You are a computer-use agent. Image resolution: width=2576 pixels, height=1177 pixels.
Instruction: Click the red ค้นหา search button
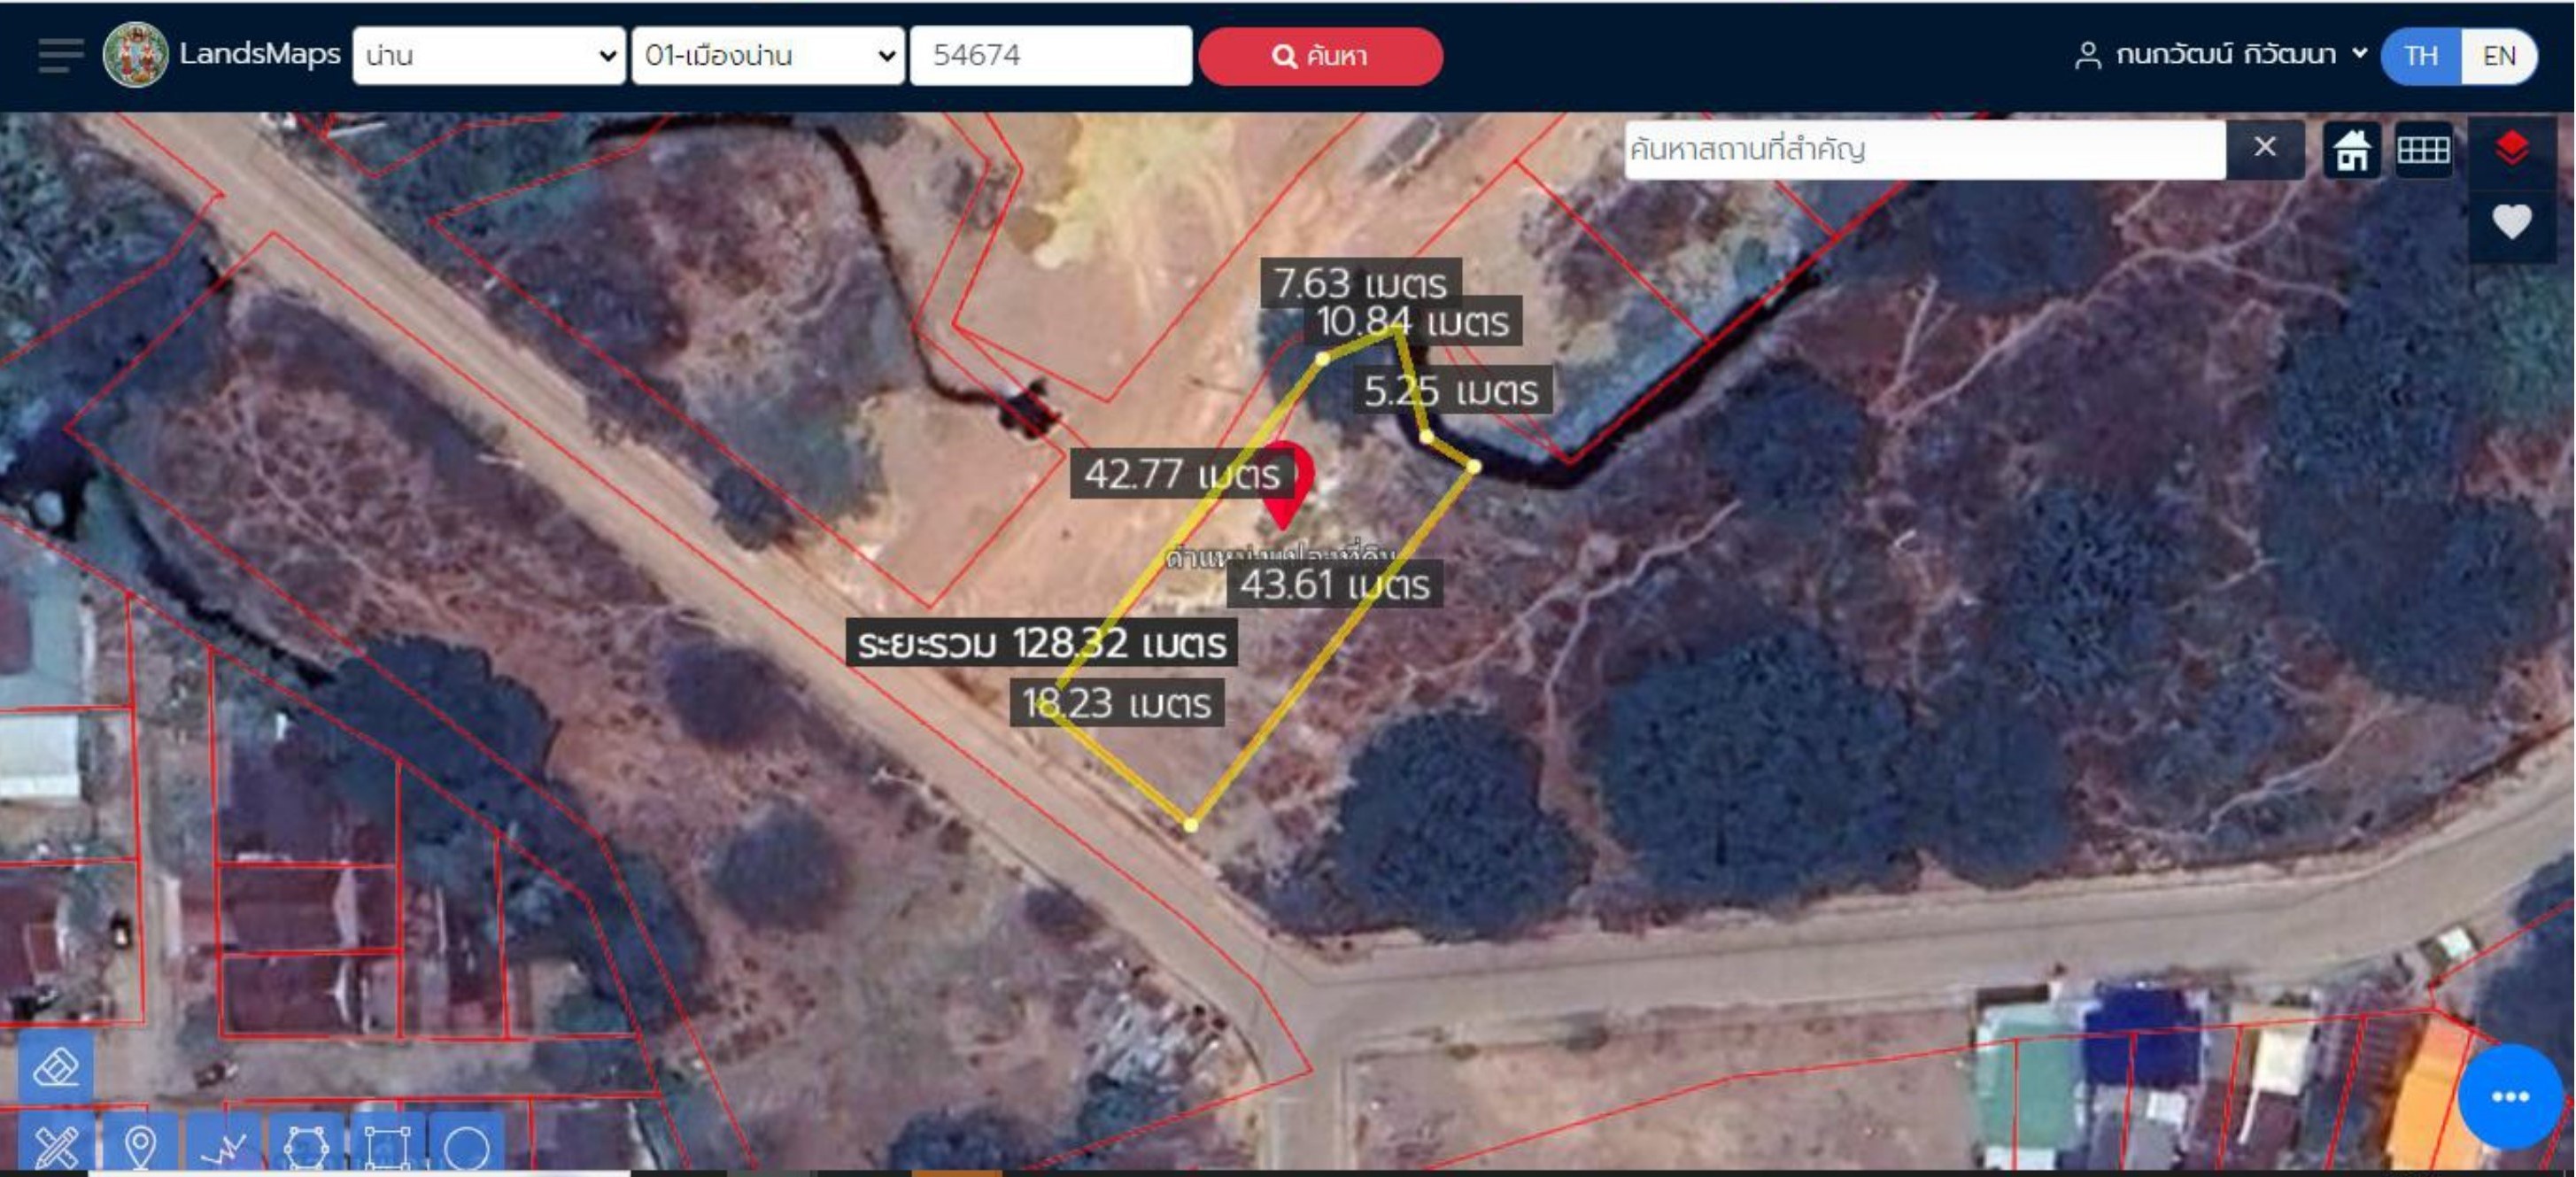[1320, 56]
